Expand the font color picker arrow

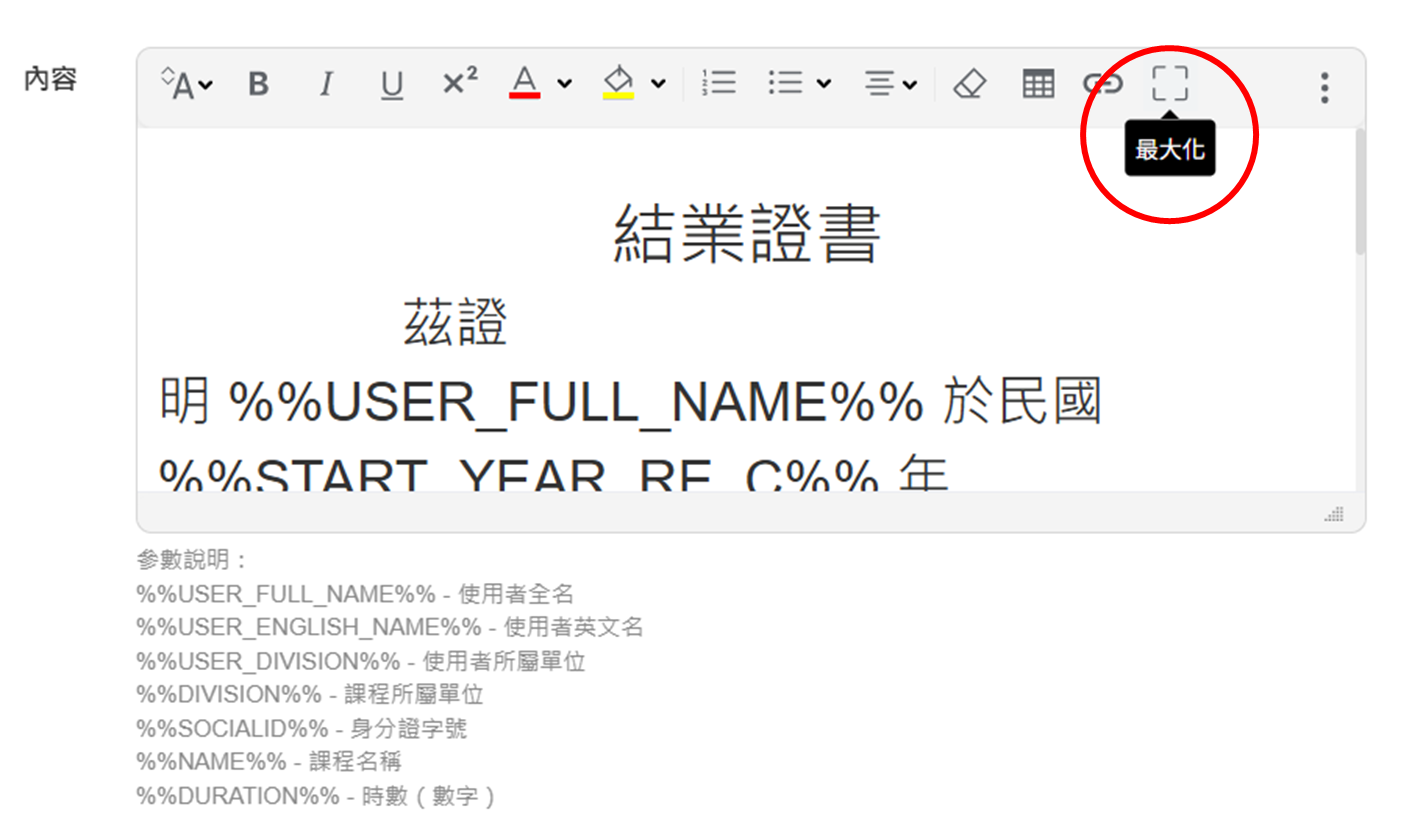click(x=565, y=84)
